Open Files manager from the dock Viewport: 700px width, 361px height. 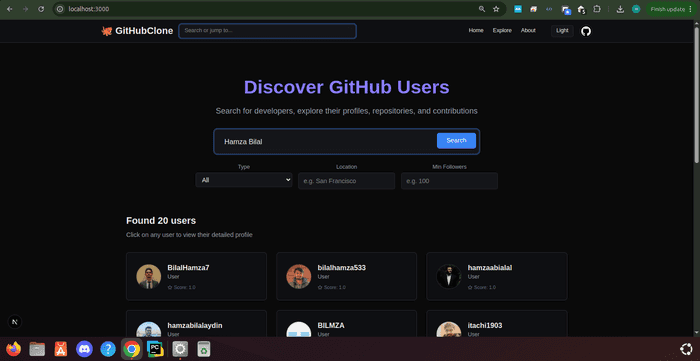point(37,349)
